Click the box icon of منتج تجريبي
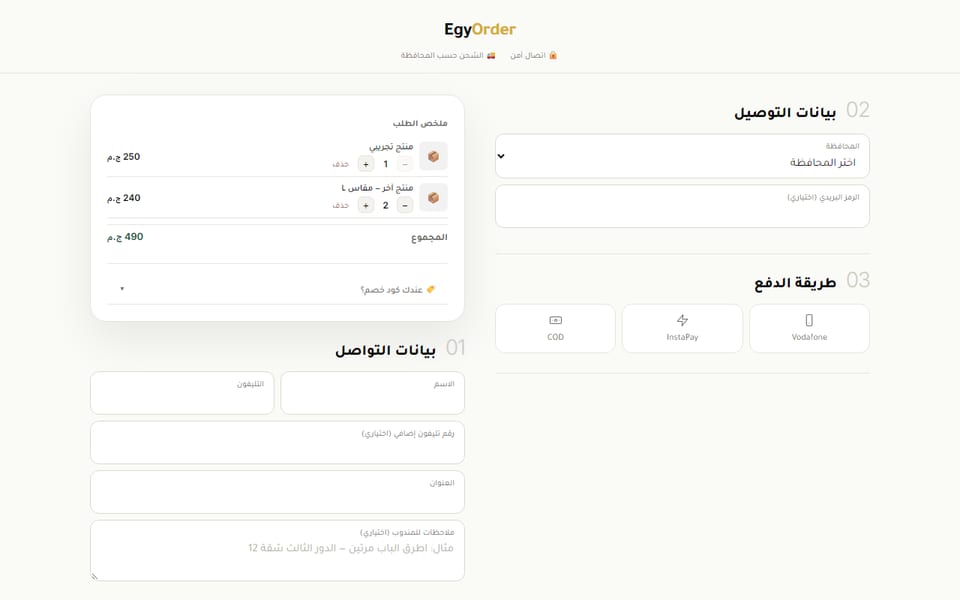Image resolution: width=960 pixels, height=600 pixels. (x=433, y=156)
